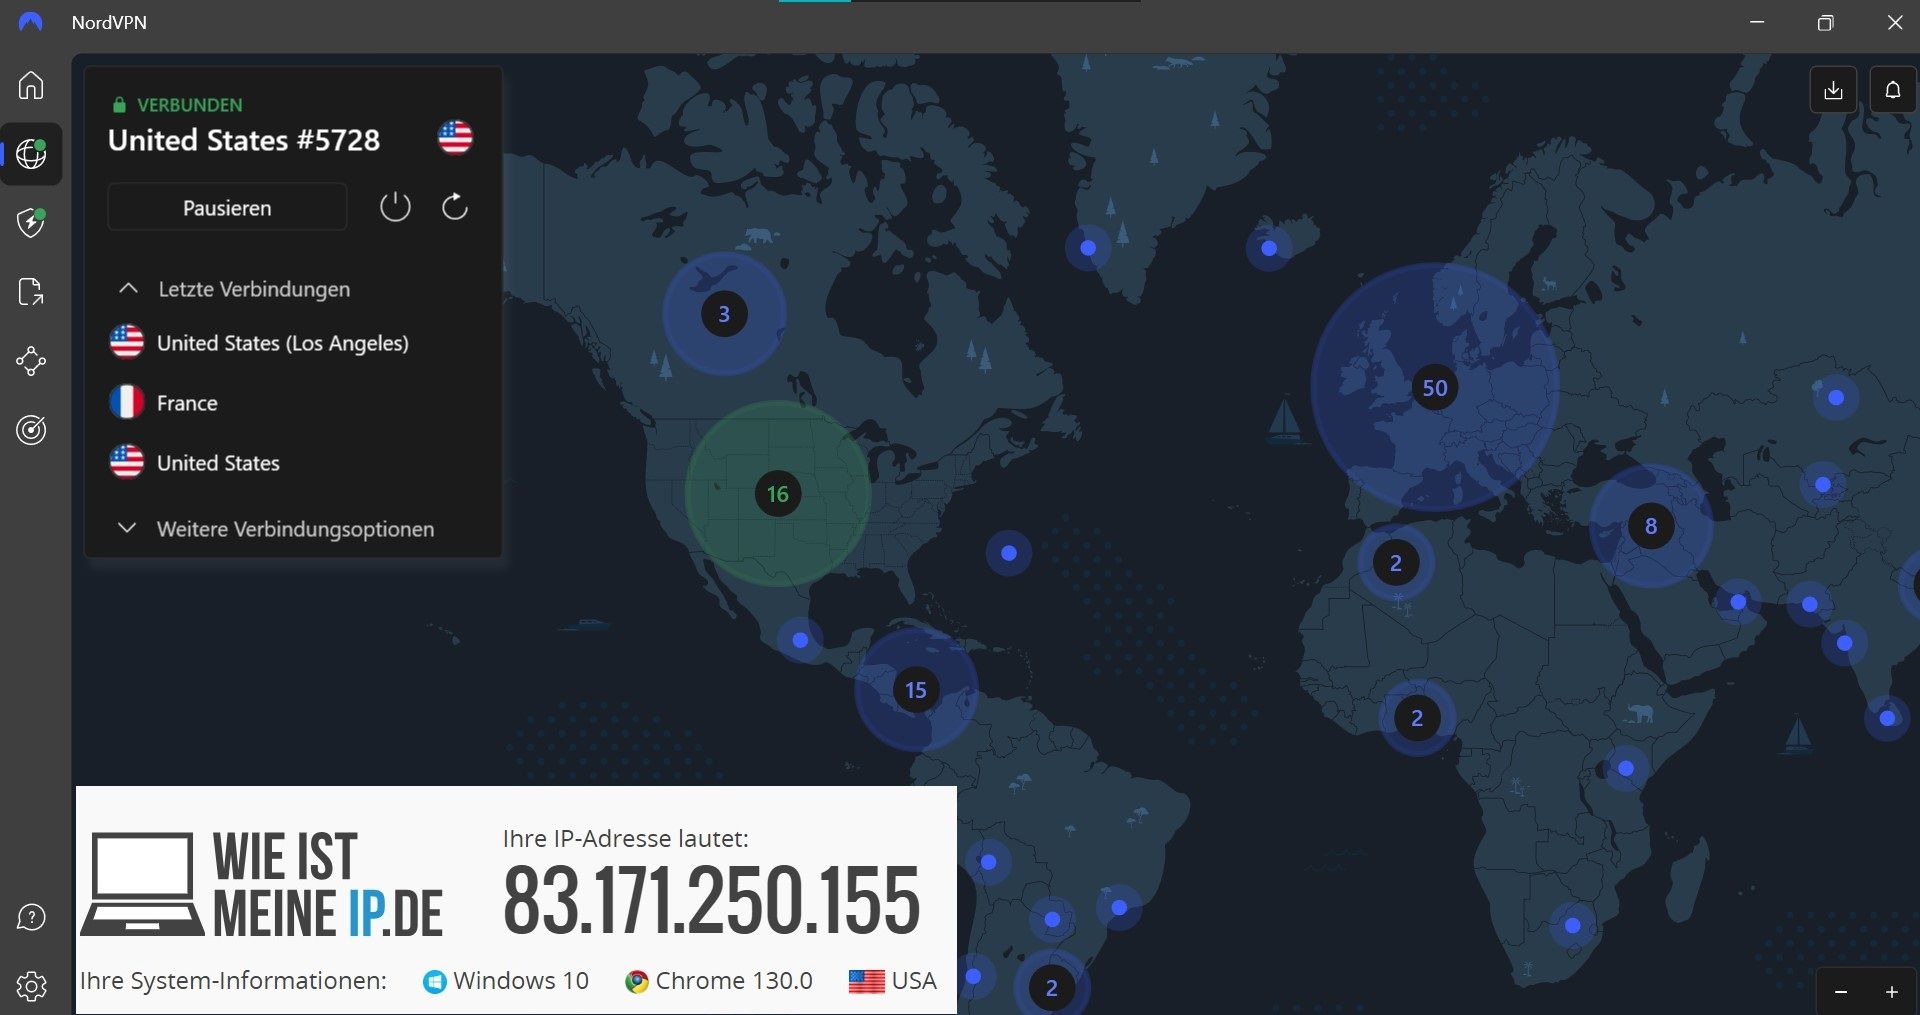Click the United States #5728 server name
Viewport: 1920px width, 1015px height.
click(x=244, y=140)
